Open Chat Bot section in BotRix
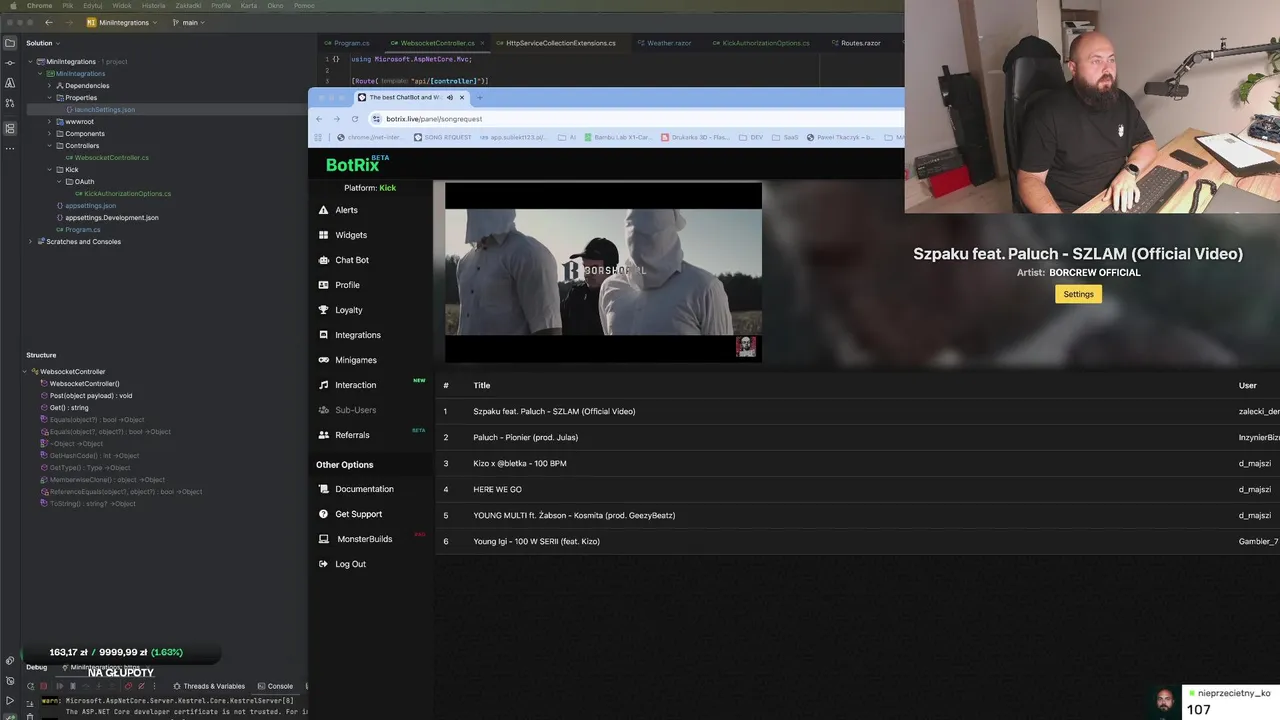The image size is (1280, 720). (344, 260)
